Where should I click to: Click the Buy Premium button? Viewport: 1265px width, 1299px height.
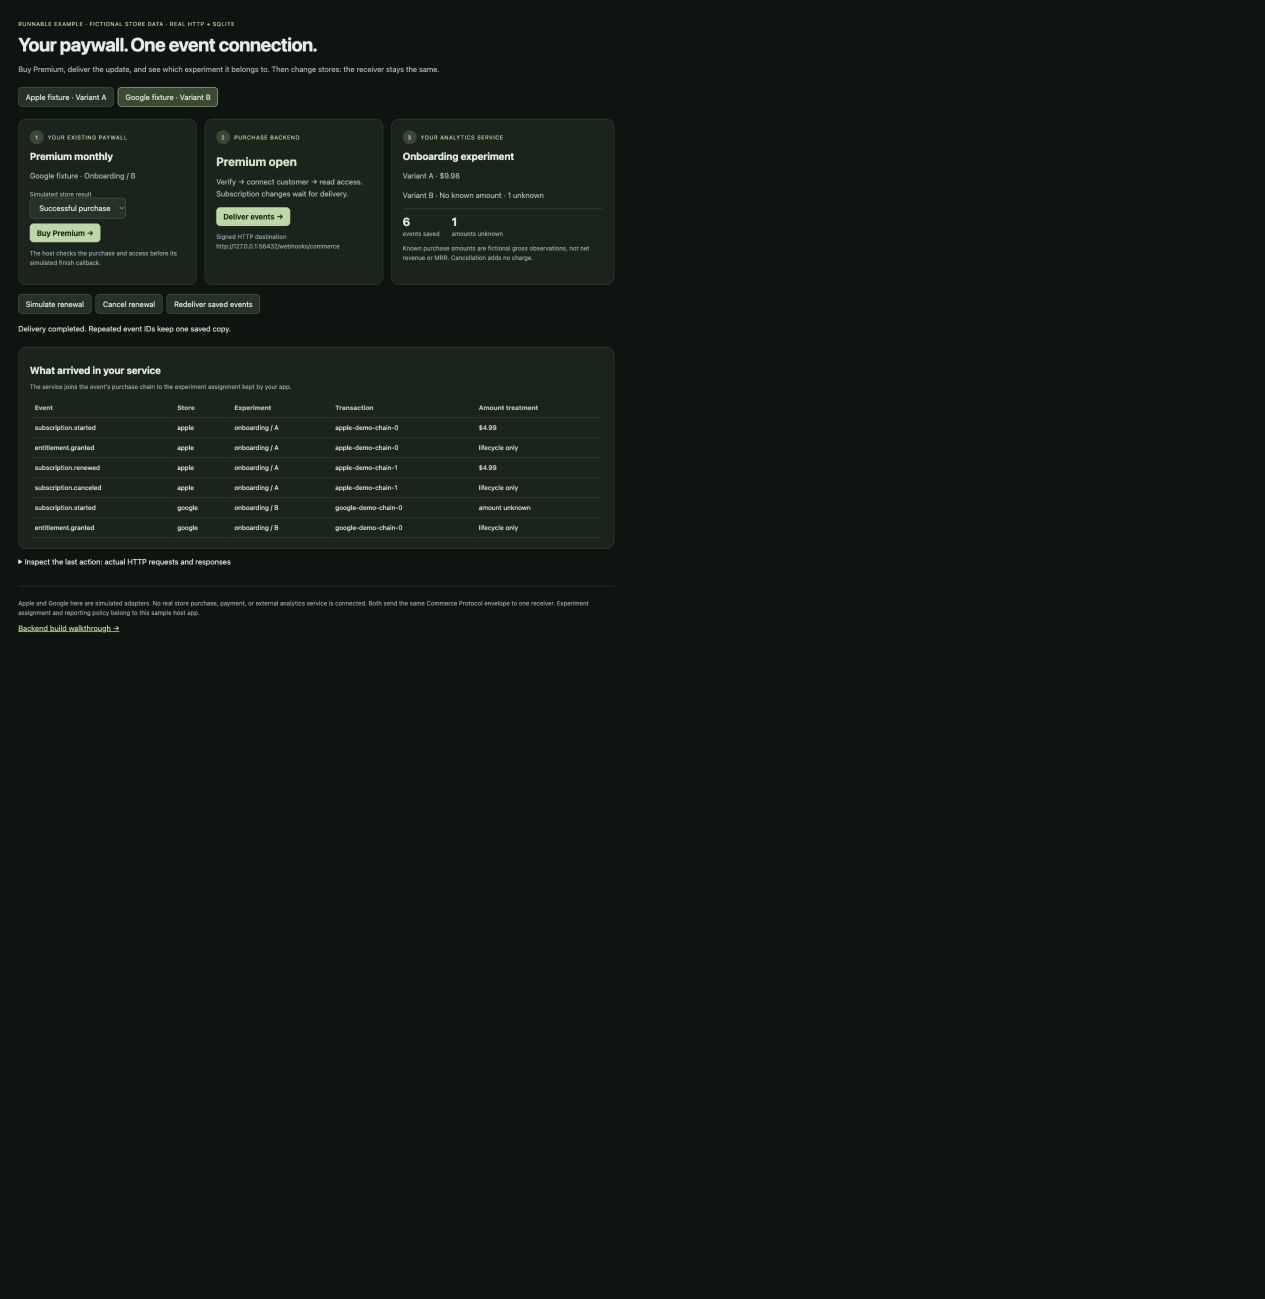[x=65, y=233]
